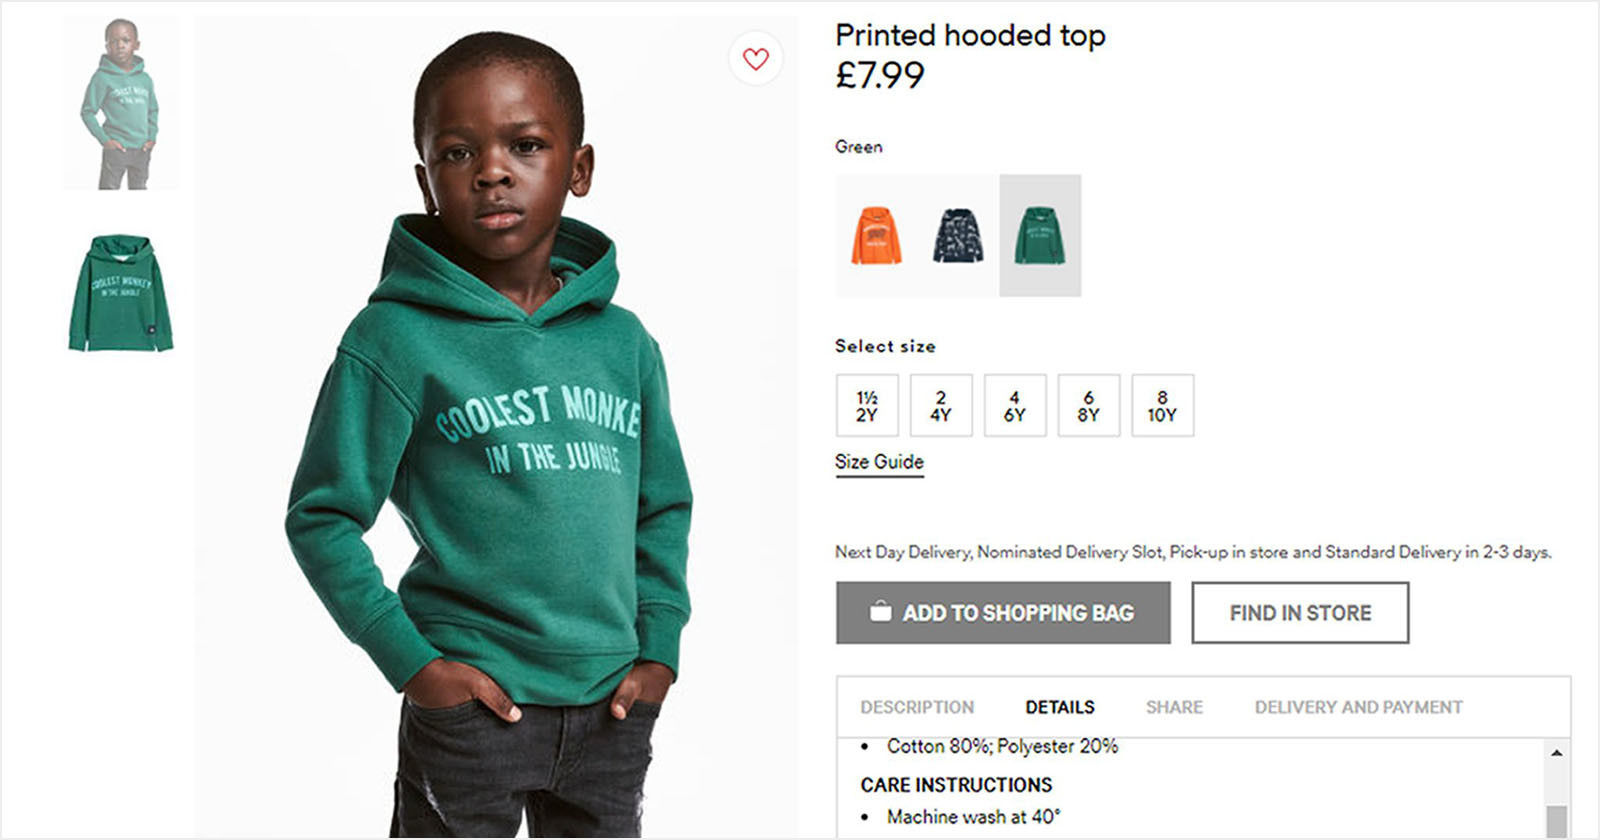The width and height of the screenshot is (1600, 840).
Task: Select the orange hoodie colour swatch
Action: click(x=876, y=236)
